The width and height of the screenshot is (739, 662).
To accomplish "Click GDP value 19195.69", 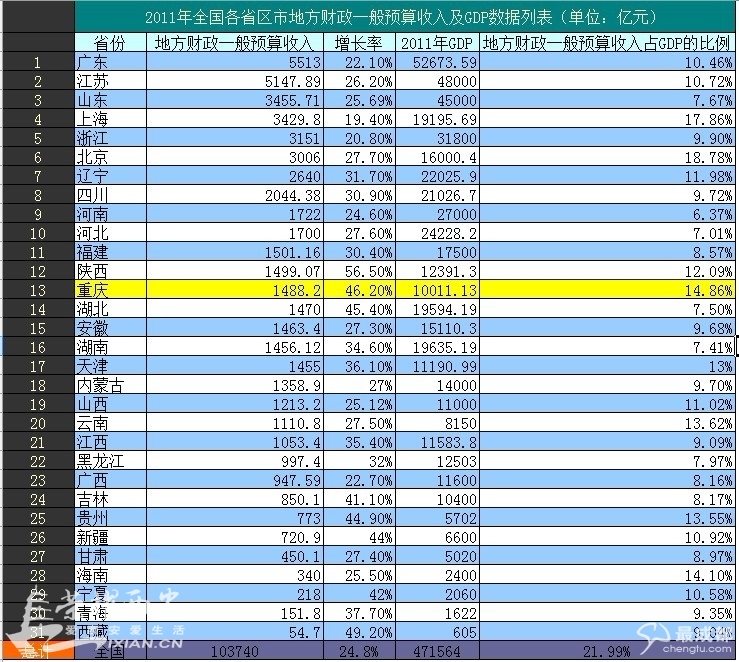I will 437,119.
